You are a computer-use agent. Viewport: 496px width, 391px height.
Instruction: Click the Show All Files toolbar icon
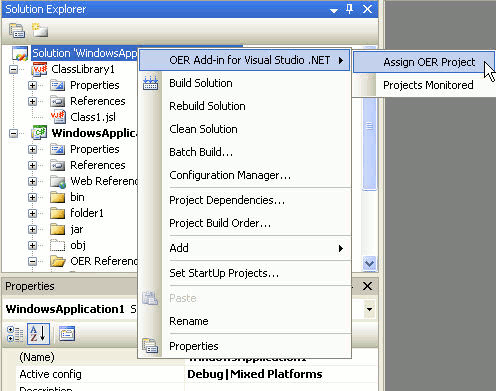(40, 30)
